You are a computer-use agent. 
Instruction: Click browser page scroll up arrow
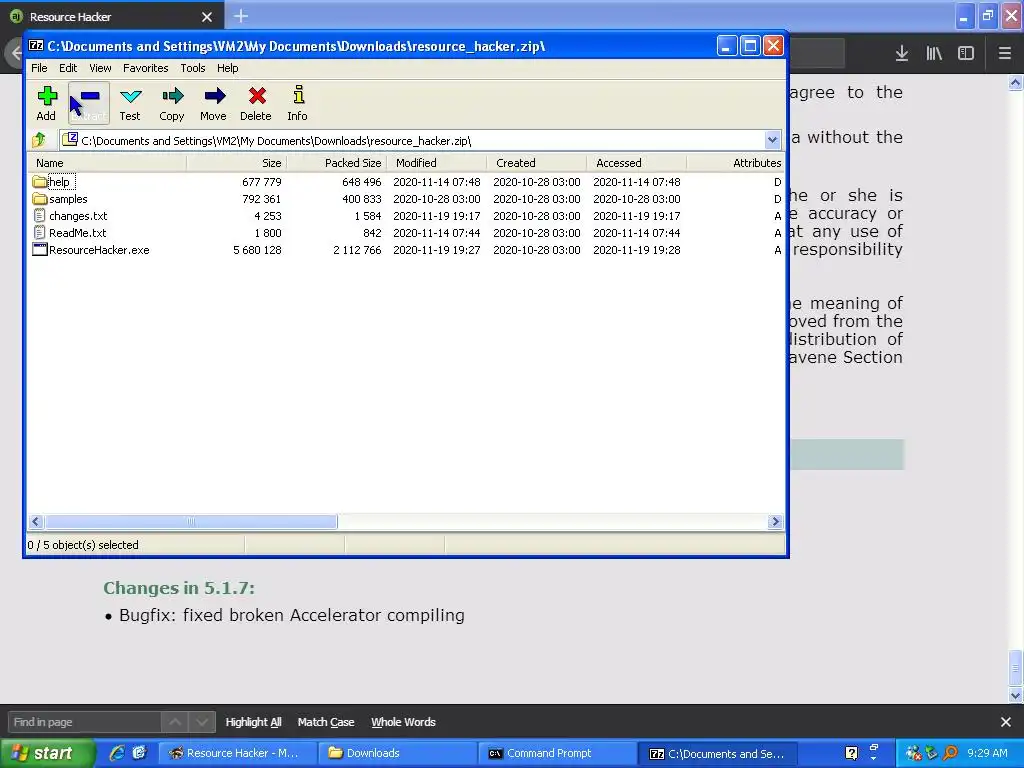click(x=1016, y=82)
